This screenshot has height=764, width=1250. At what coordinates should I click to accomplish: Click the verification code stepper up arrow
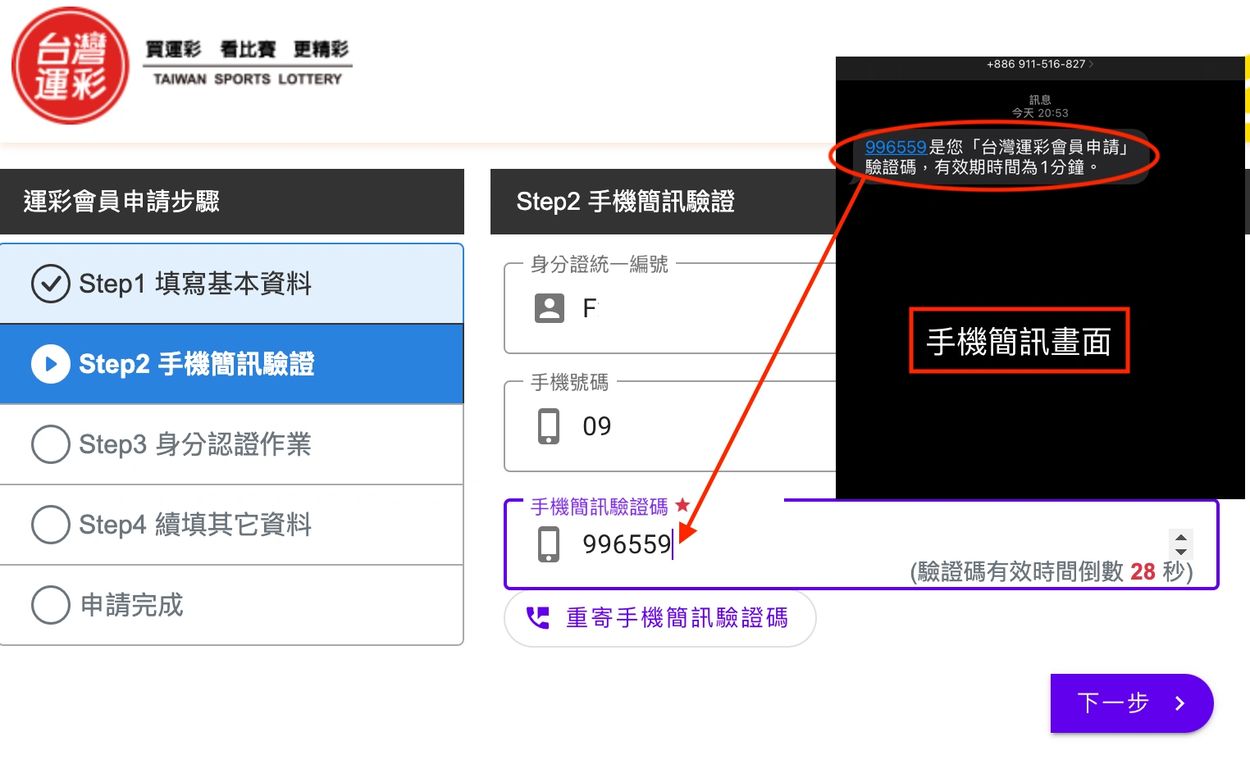coord(1181,537)
